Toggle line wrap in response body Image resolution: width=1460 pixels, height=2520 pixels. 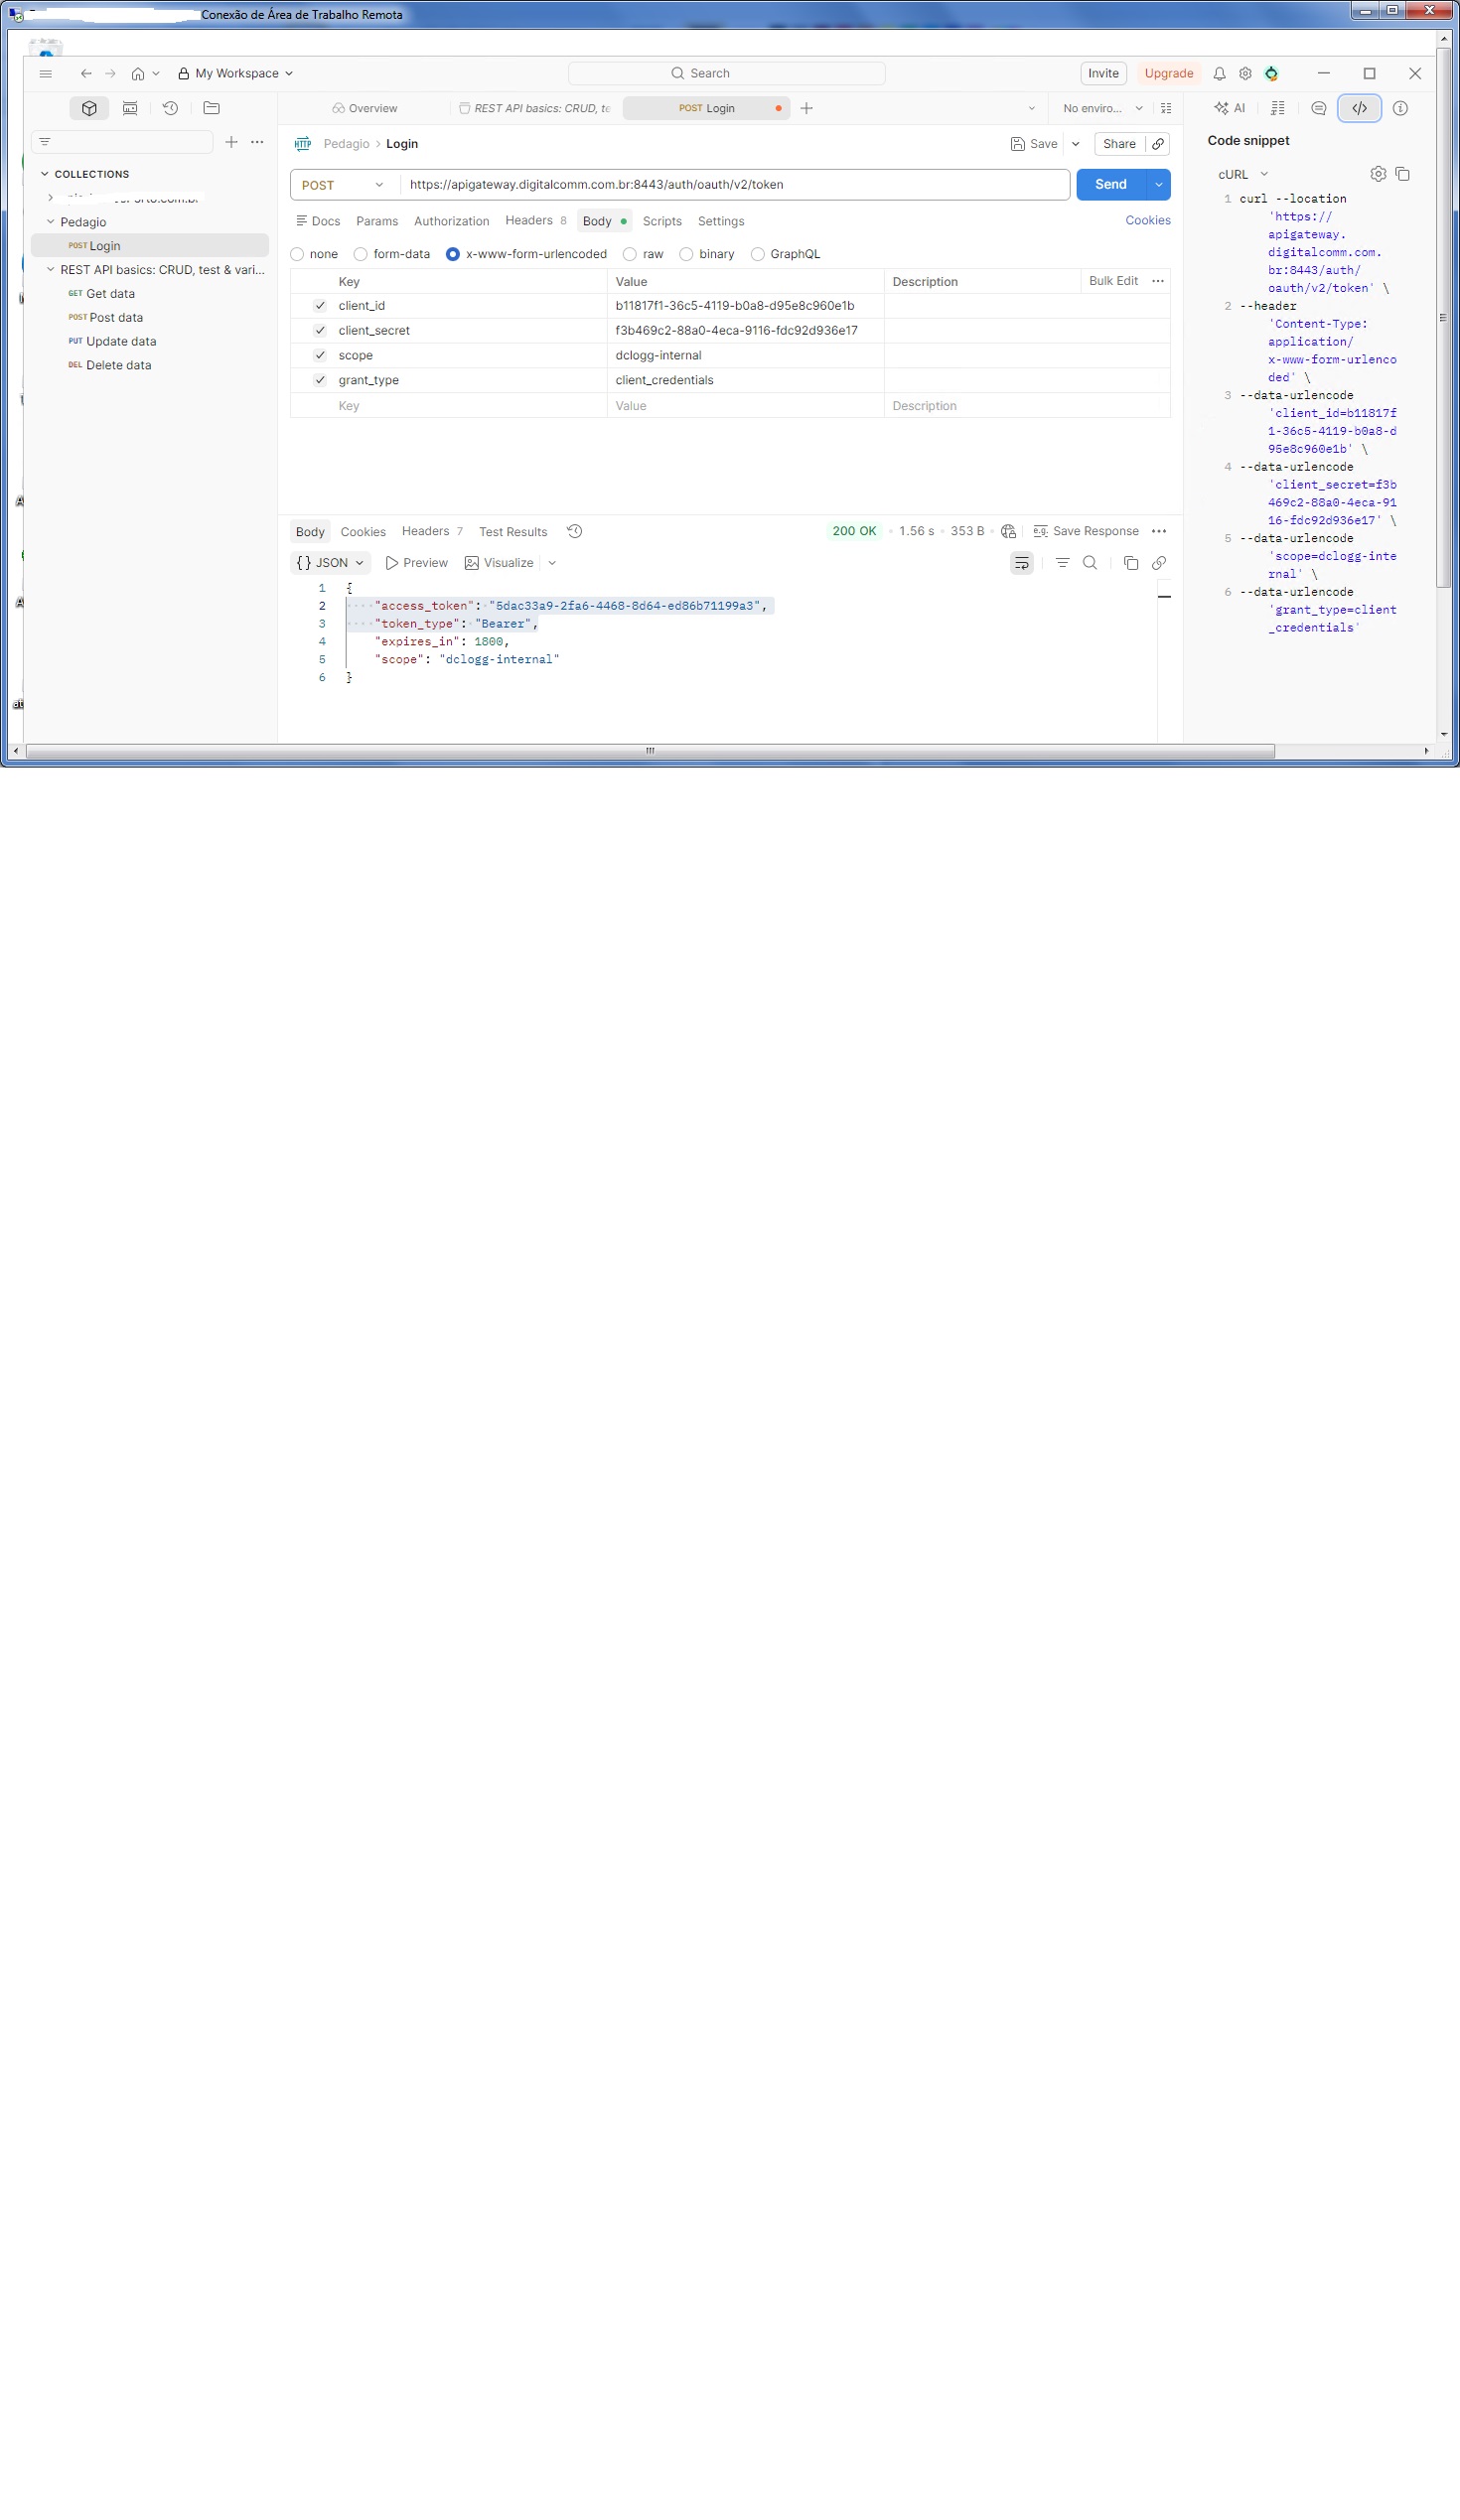tap(1022, 564)
